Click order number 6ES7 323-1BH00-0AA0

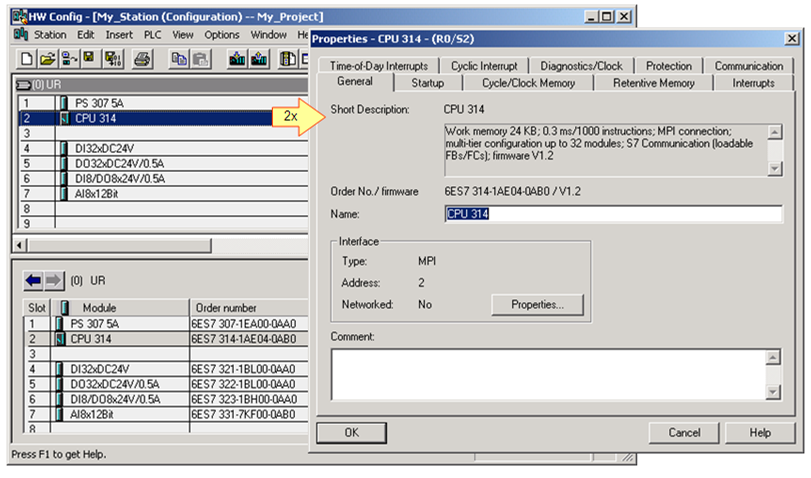click(244, 399)
